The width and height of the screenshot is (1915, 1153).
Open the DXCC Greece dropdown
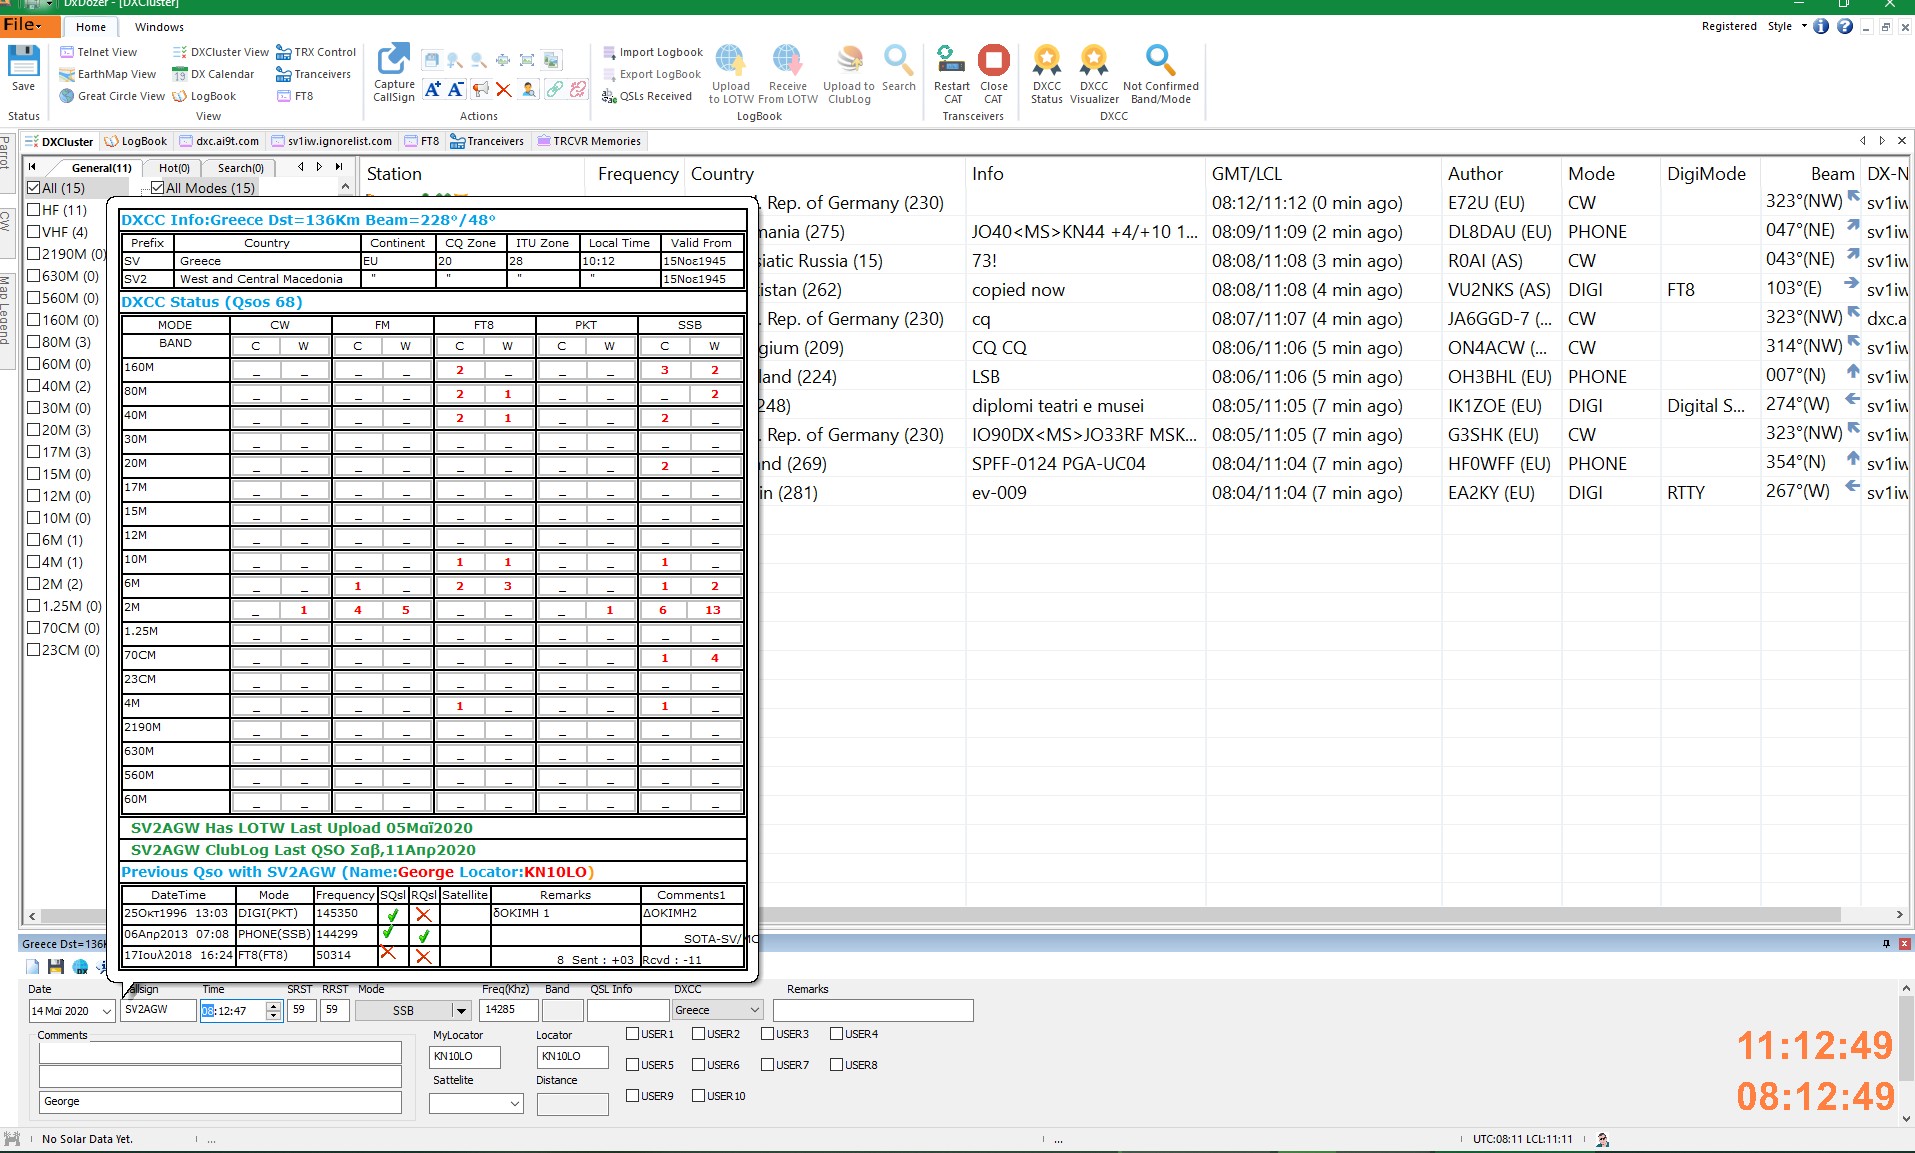pyautogui.click(x=754, y=1010)
